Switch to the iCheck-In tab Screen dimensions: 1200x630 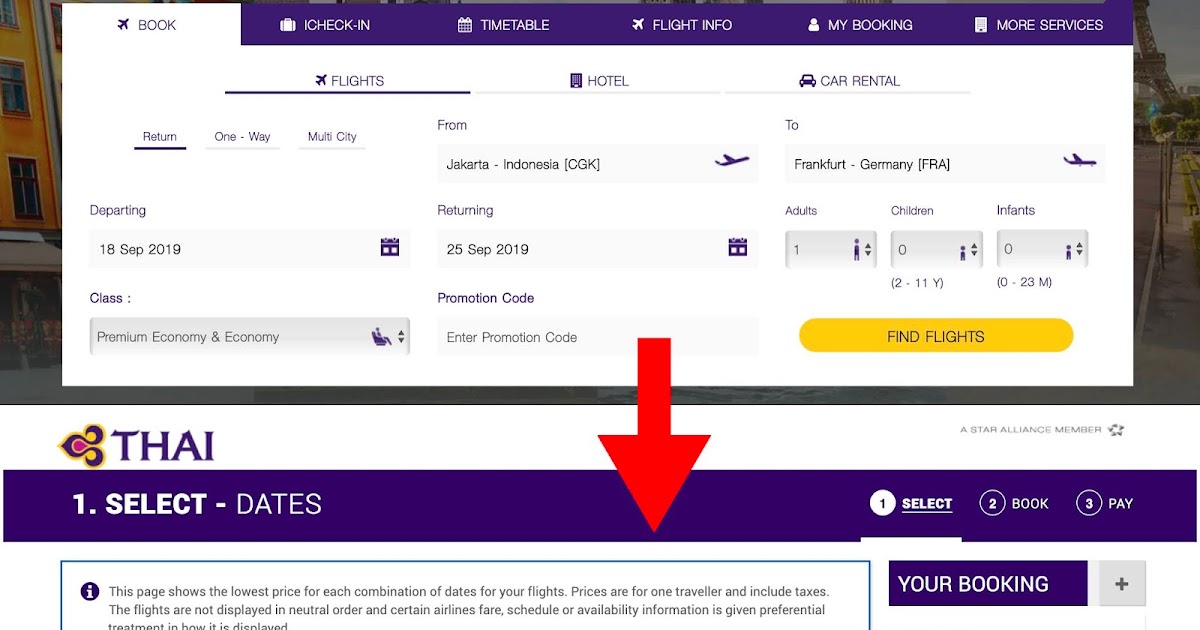coord(325,25)
